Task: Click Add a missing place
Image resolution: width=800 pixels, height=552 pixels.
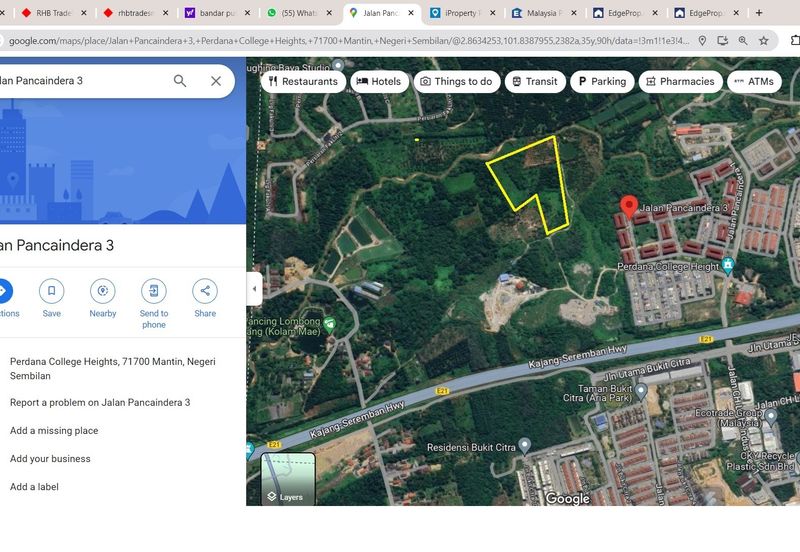Action: (x=54, y=431)
